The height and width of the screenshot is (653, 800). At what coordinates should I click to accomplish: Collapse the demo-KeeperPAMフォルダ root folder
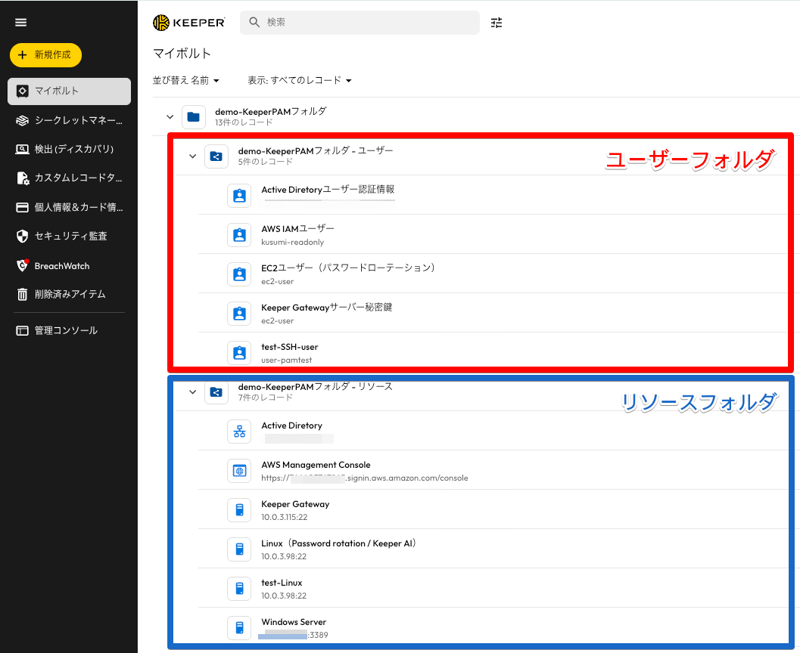coord(170,117)
